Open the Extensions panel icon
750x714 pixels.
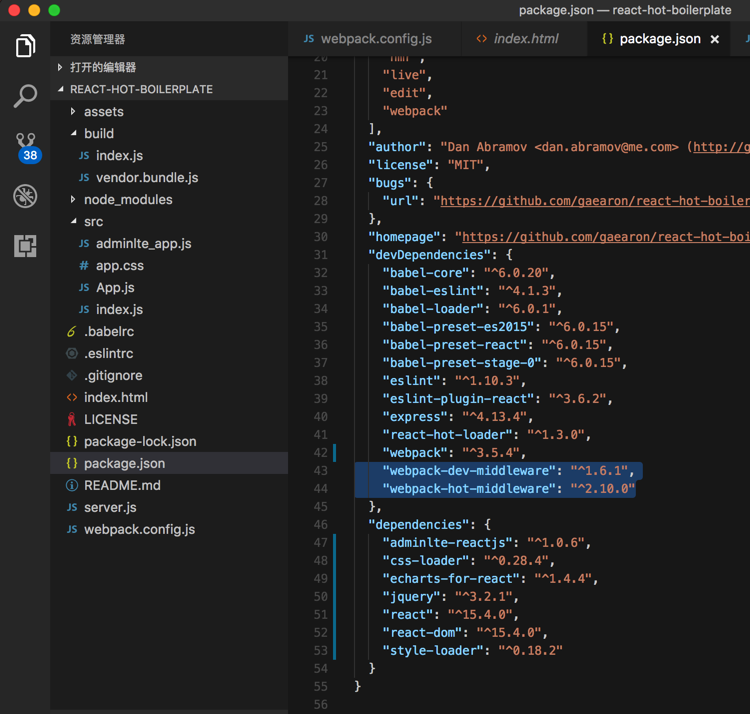coord(25,246)
